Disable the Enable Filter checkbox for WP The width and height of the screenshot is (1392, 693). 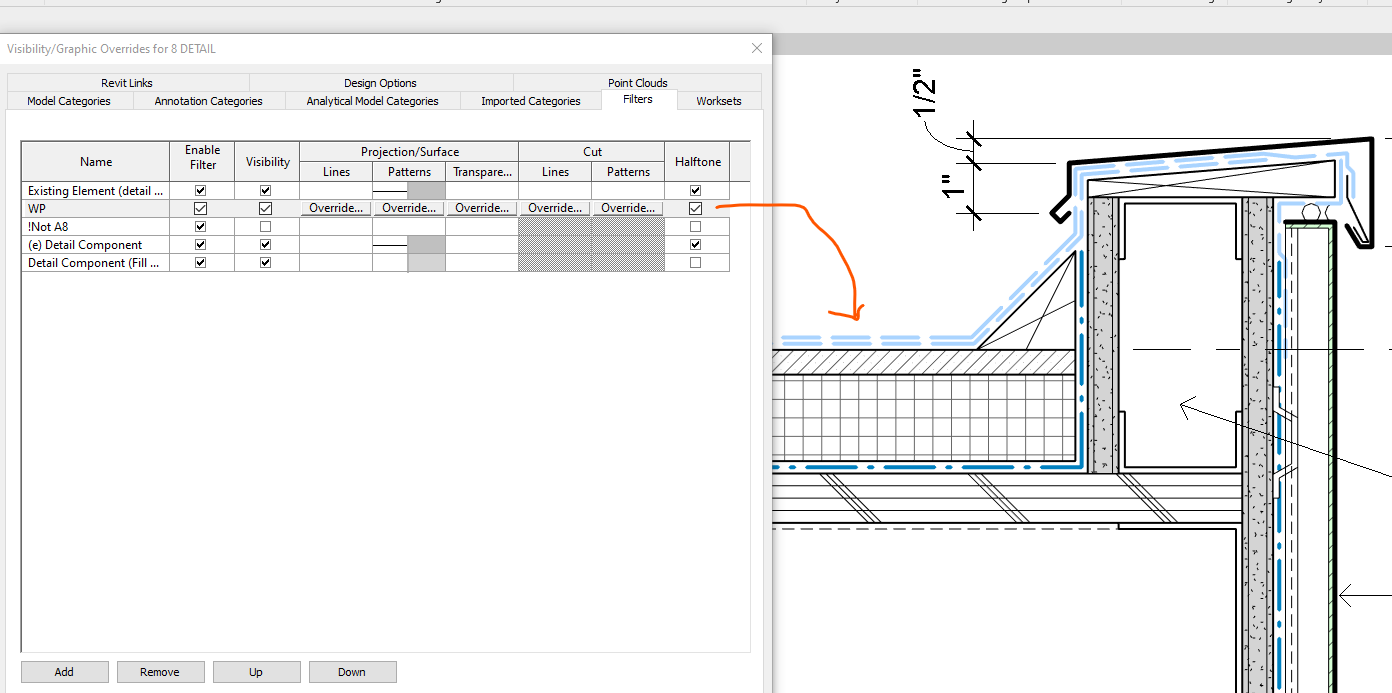(x=200, y=208)
